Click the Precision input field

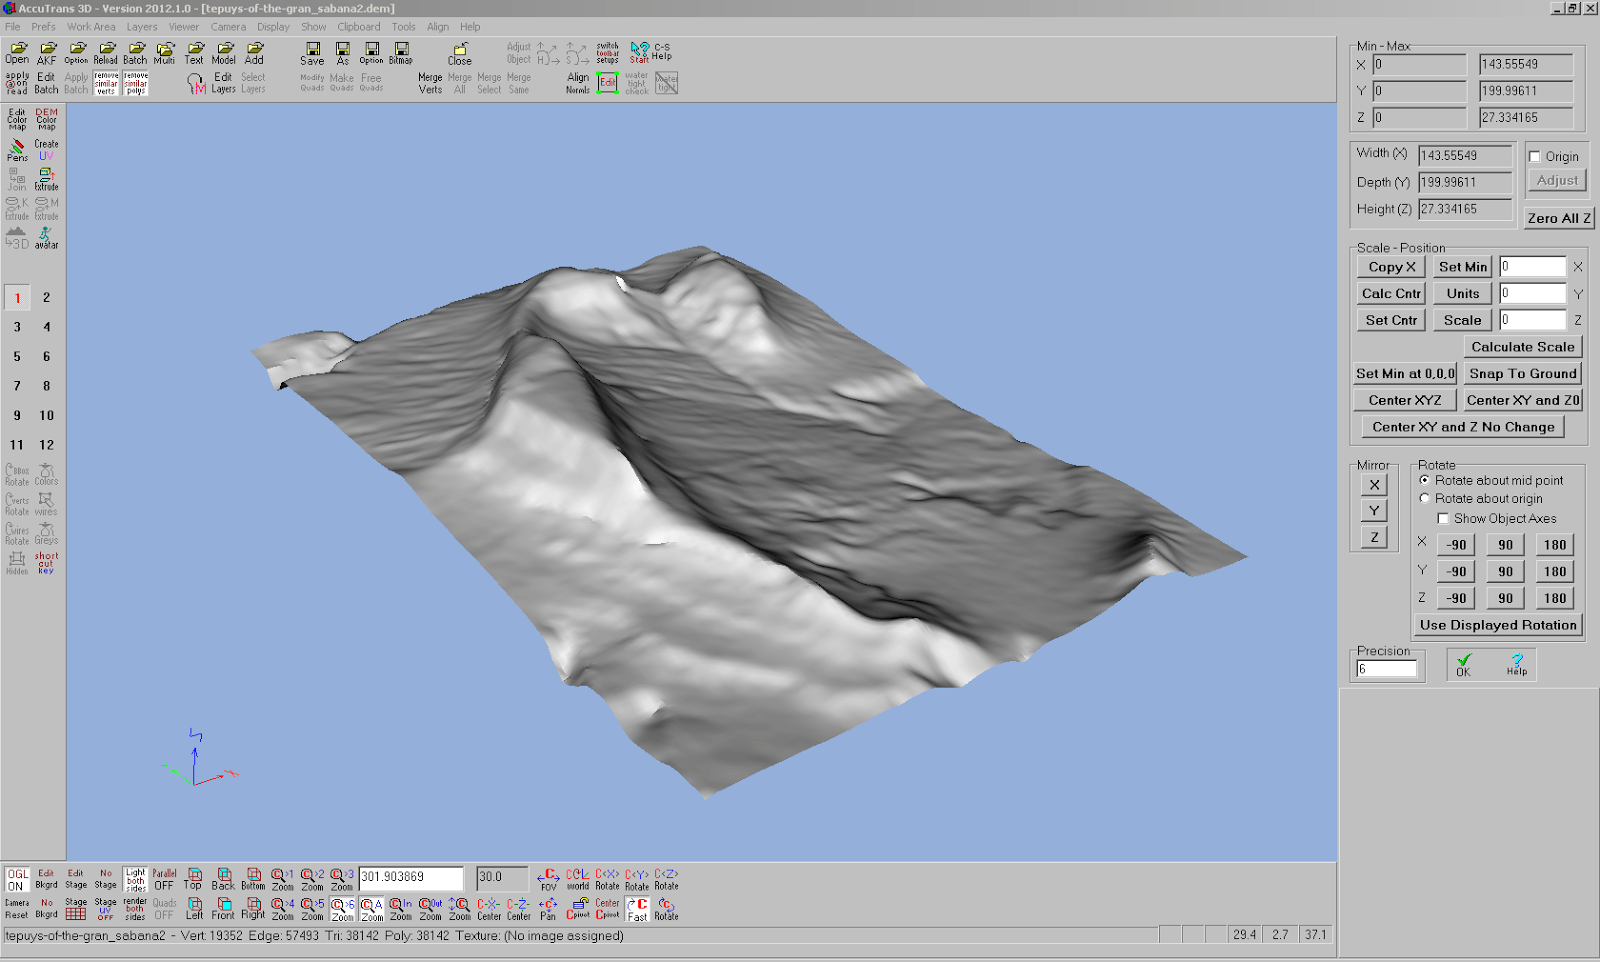click(1386, 669)
